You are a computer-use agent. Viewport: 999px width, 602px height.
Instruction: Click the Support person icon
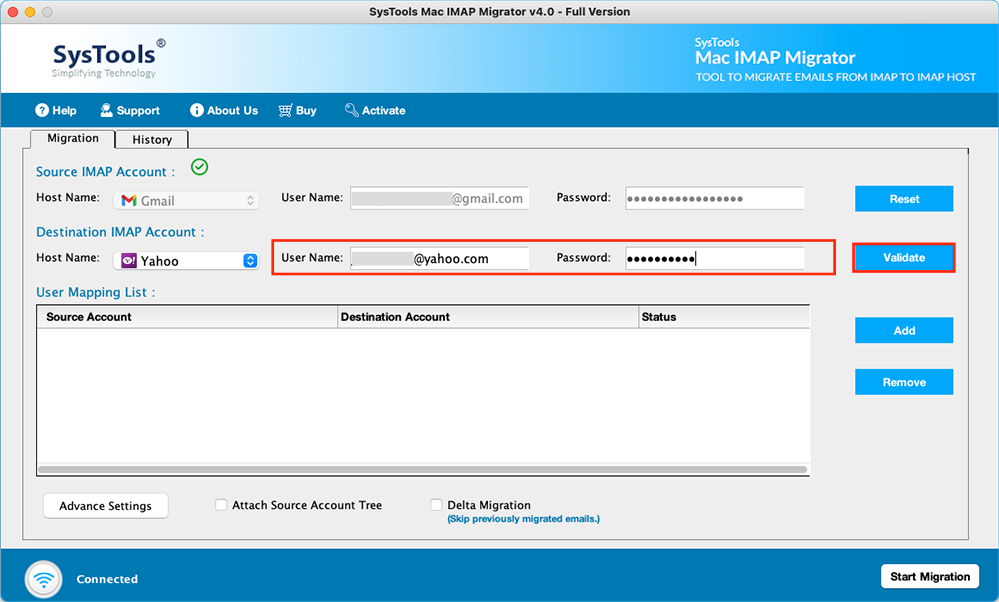click(106, 110)
